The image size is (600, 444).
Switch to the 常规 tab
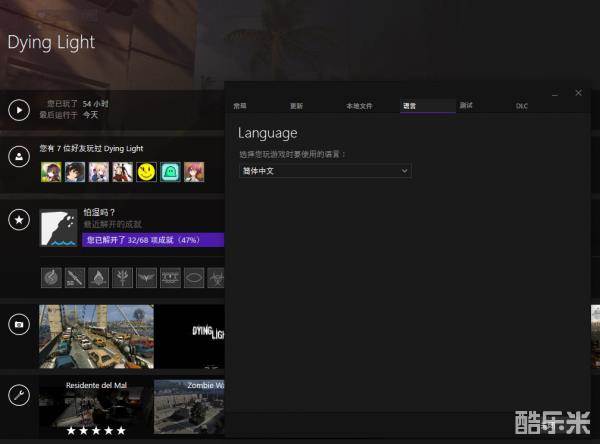240,105
